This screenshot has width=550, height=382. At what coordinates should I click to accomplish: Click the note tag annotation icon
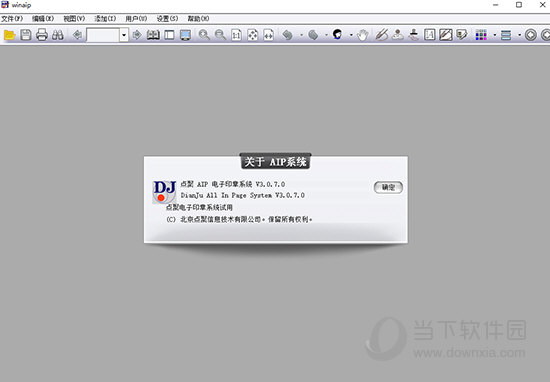[x=462, y=35]
